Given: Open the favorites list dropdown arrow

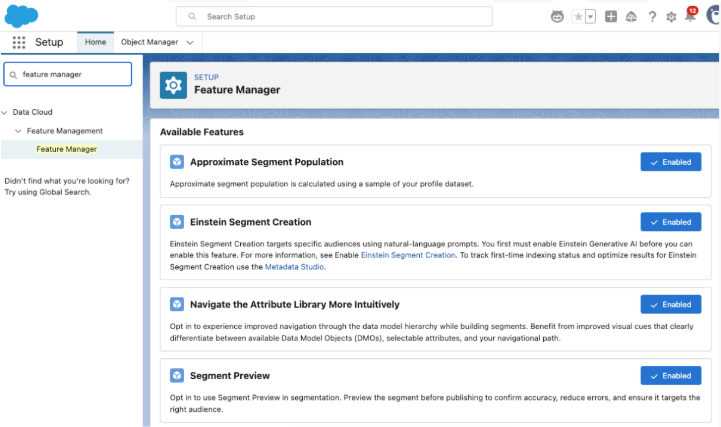Looking at the screenshot, I should 590,17.
